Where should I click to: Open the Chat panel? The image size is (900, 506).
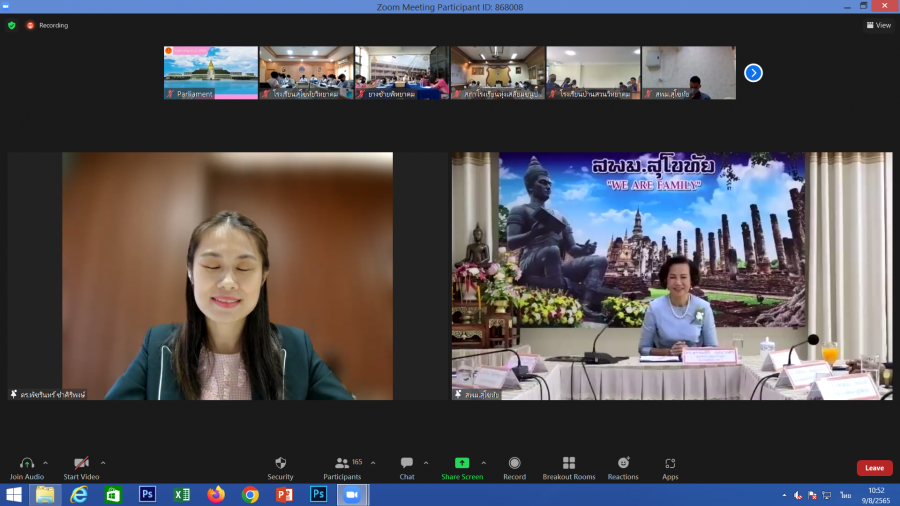pyautogui.click(x=407, y=464)
